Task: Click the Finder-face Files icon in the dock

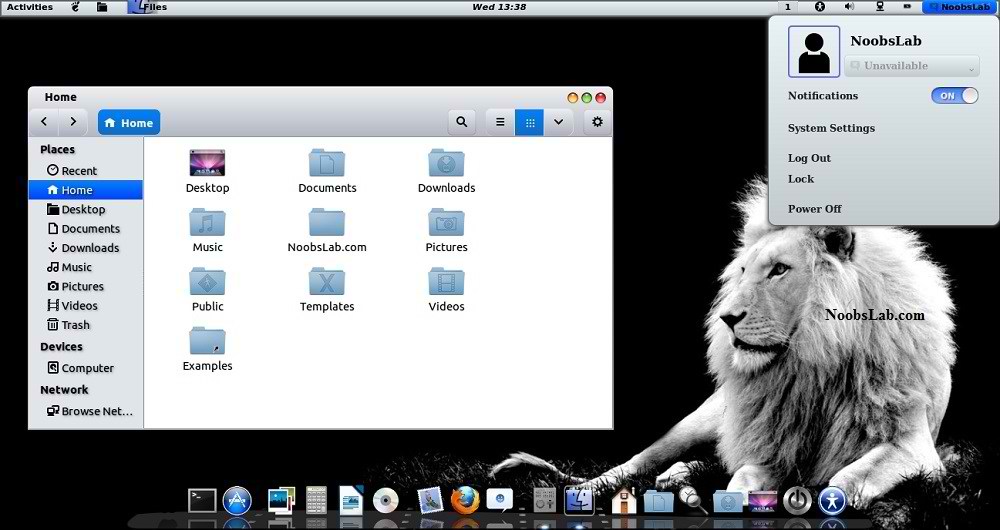Action: coord(579,501)
